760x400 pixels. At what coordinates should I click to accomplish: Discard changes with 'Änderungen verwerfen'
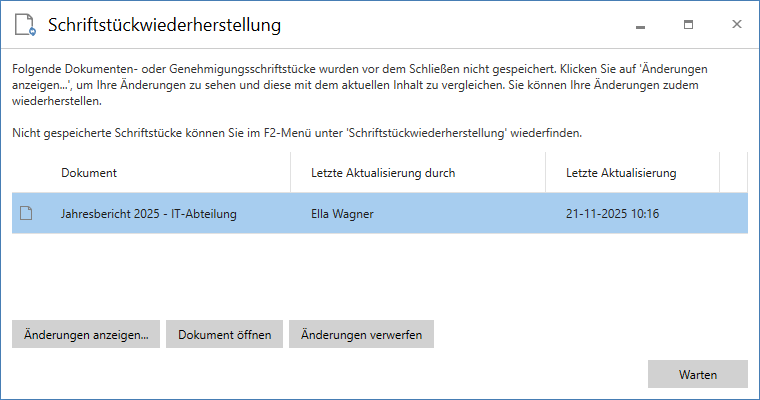pyautogui.click(x=362, y=334)
